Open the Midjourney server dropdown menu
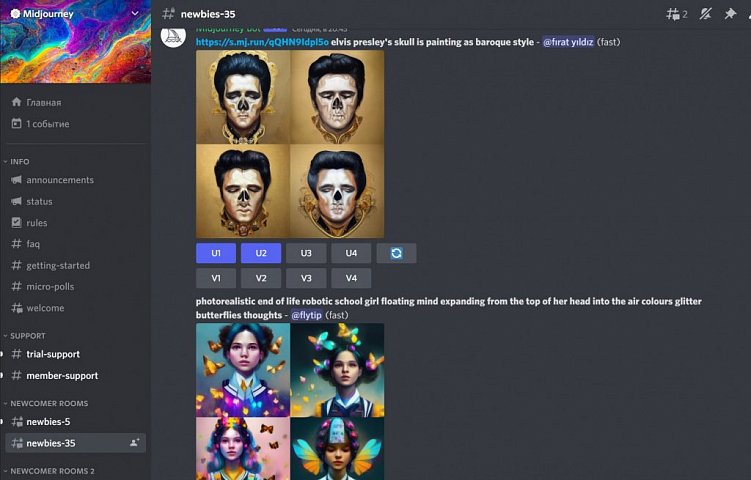Screen dimensions: 751x480 click(x=135, y=13)
